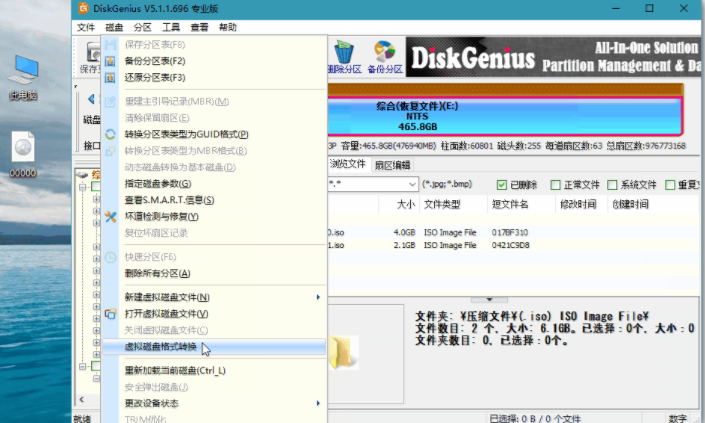Viewport: 705px width, 423px height.
Task: Open the 文件 menu
Action: coord(85,27)
